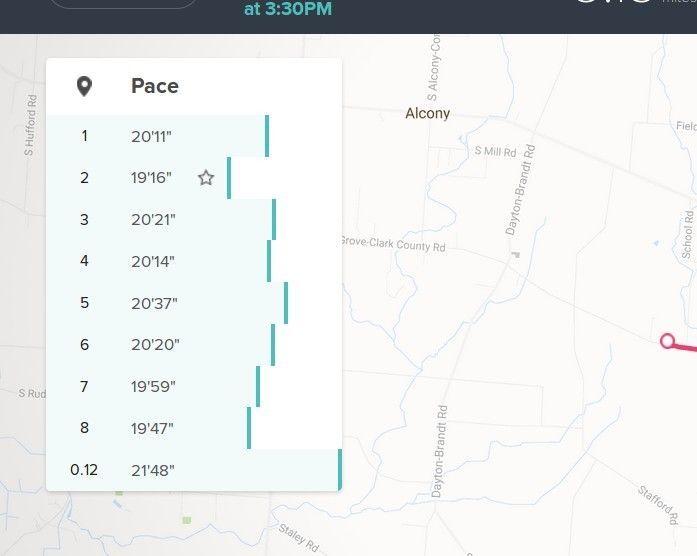The width and height of the screenshot is (697, 556).
Task: Select mile 2 split row with 19'16" pace
Action: 194,178
